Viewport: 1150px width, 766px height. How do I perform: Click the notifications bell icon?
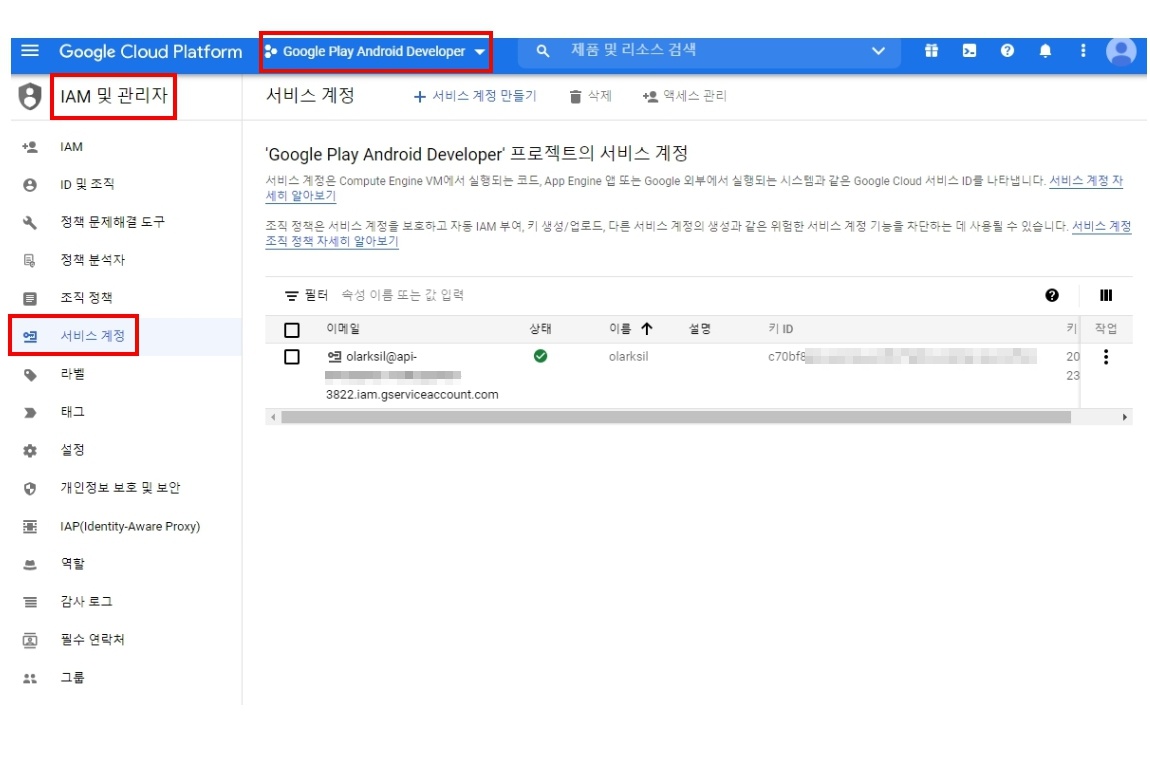(1045, 51)
